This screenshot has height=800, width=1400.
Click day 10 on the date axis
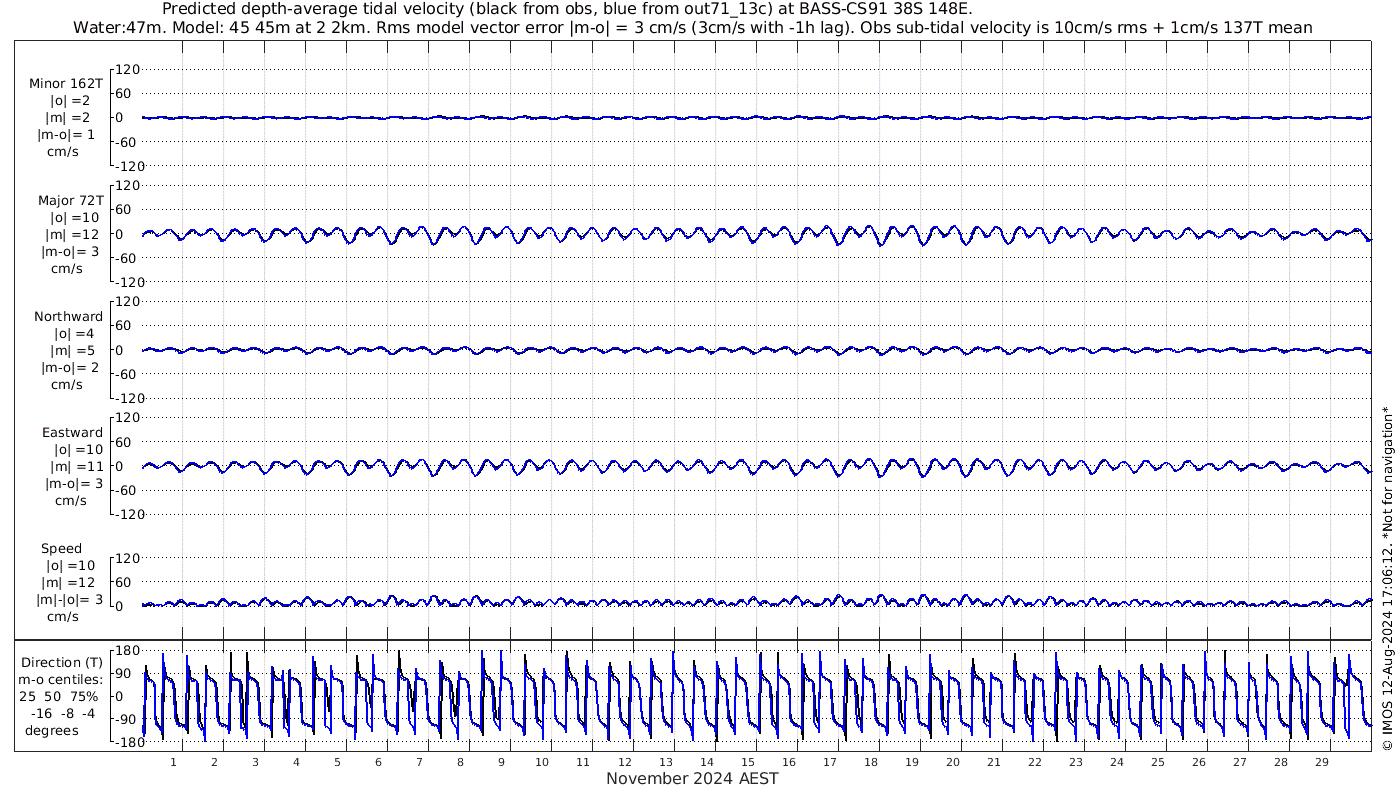pos(542,762)
